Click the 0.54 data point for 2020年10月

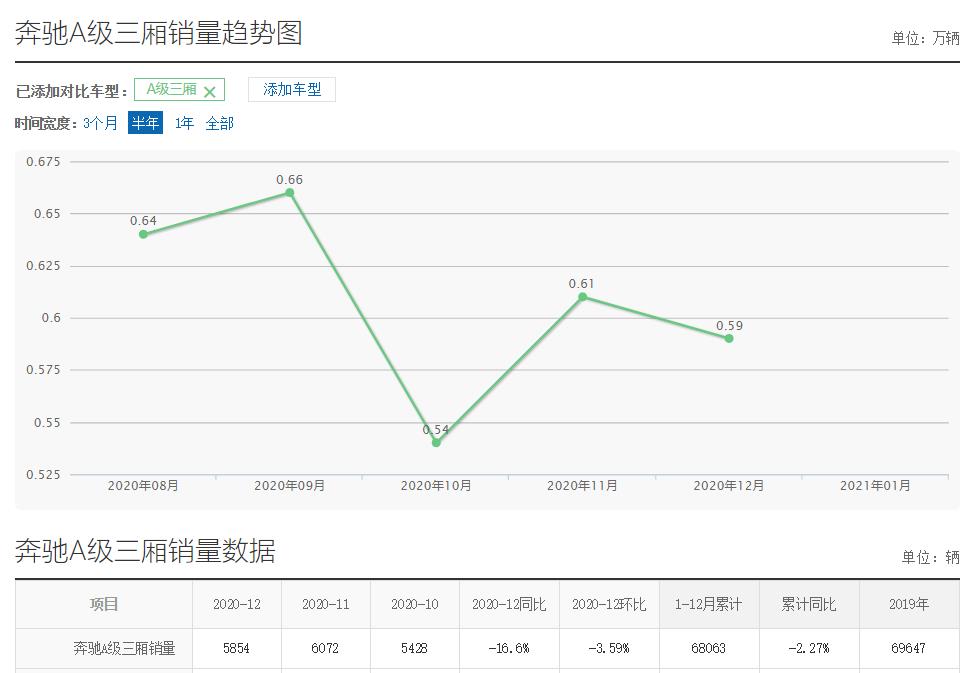[x=436, y=443]
